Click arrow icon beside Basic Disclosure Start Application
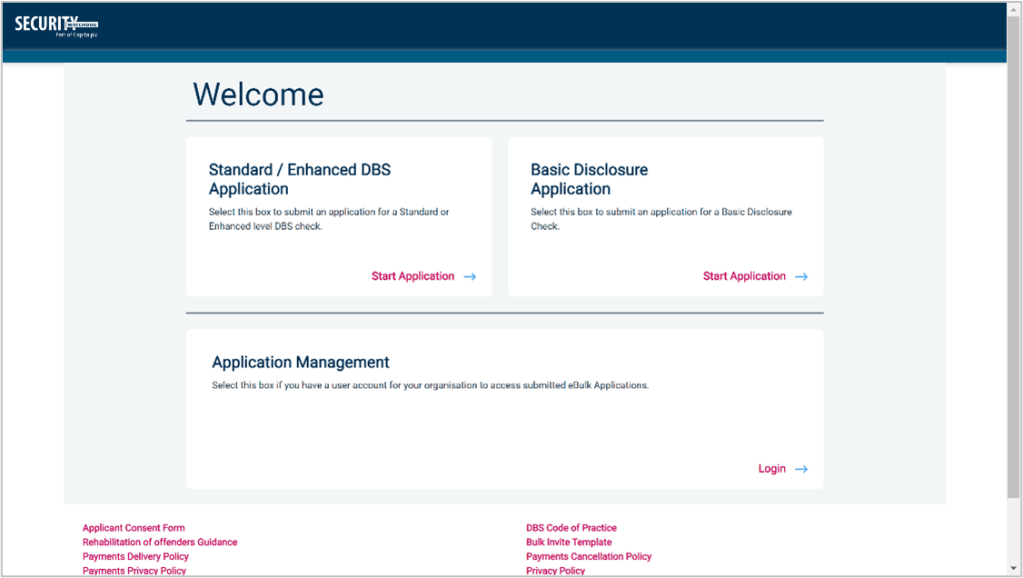The image size is (1023, 578). point(801,277)
